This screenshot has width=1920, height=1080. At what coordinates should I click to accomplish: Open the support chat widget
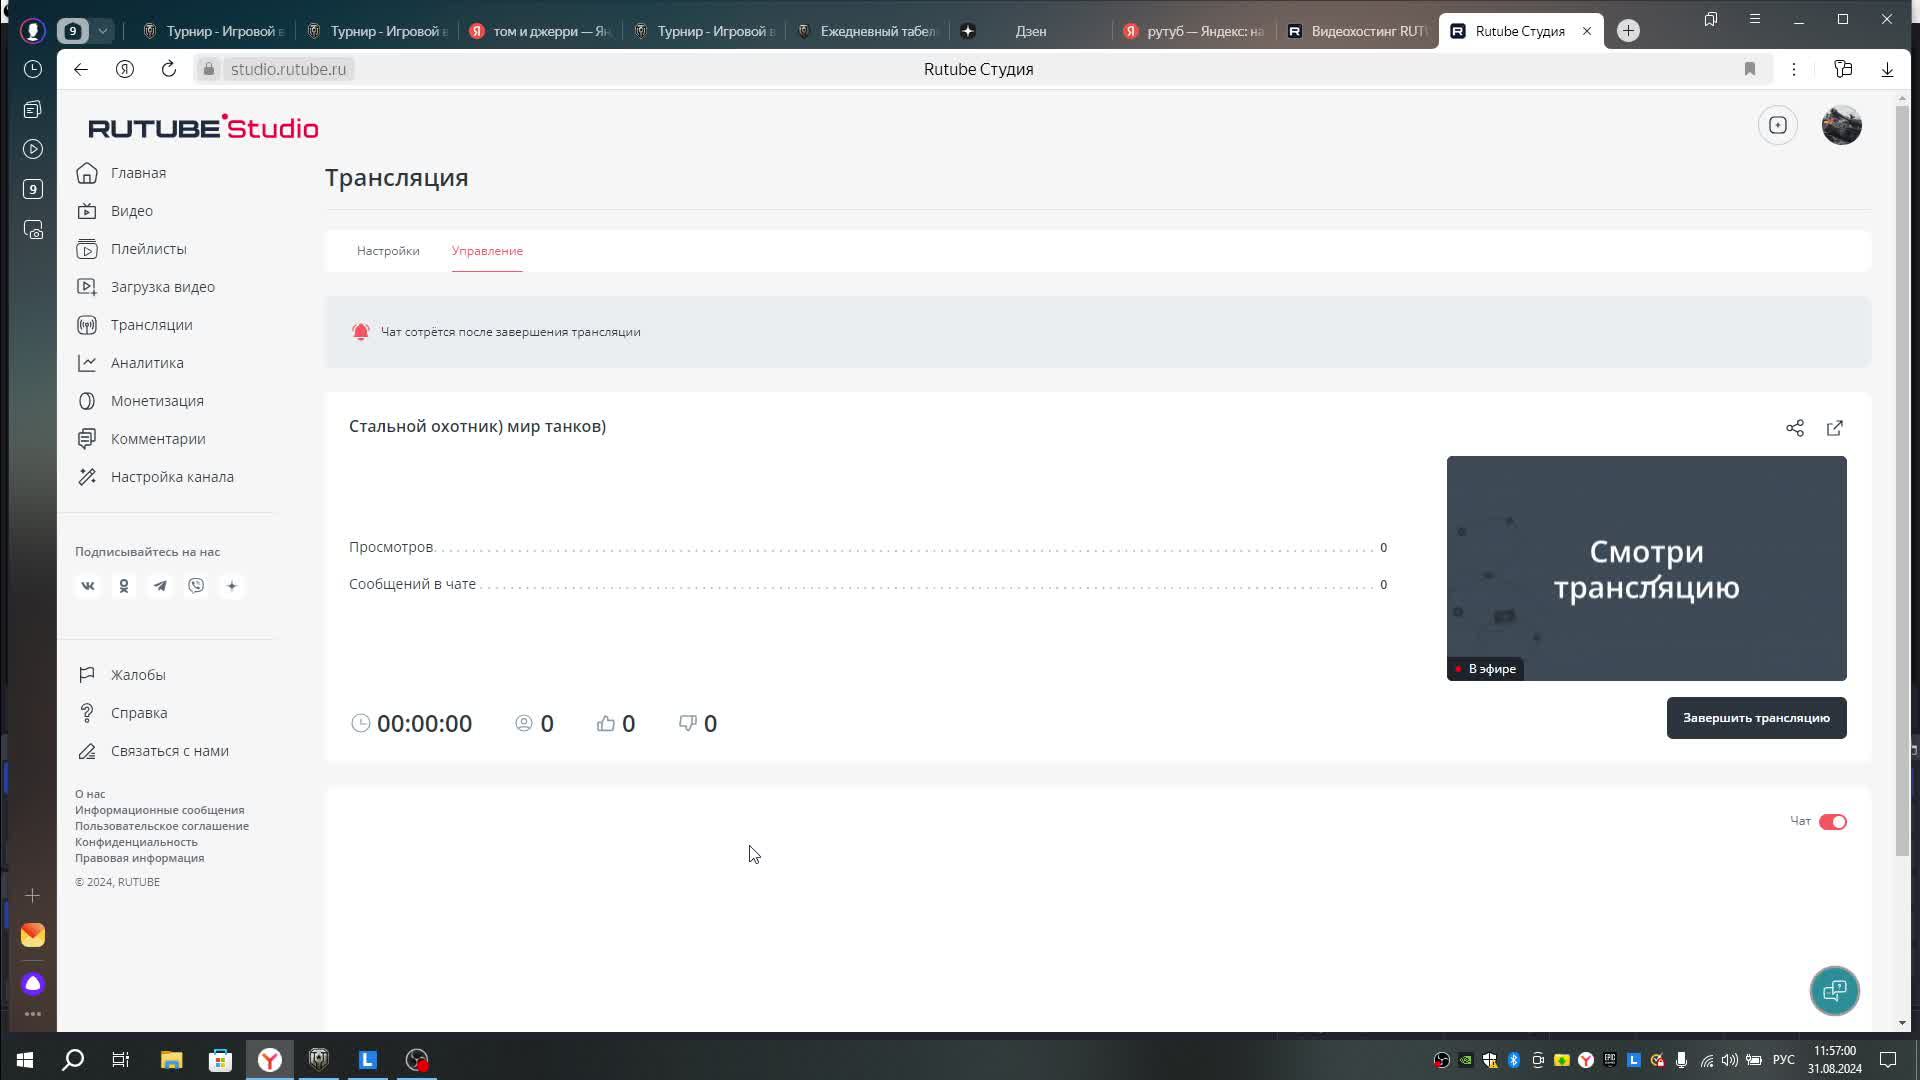pyautogui.click(x=1834, y=991)
